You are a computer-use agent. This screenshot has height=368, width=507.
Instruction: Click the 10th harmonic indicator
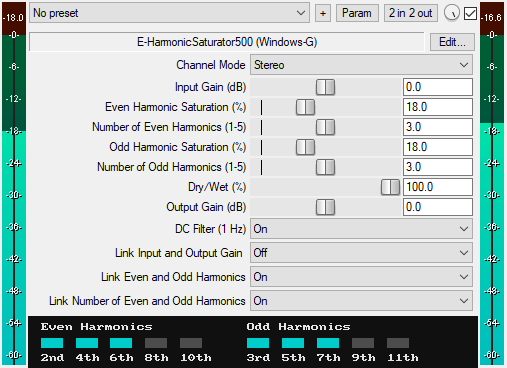[191, 343]
